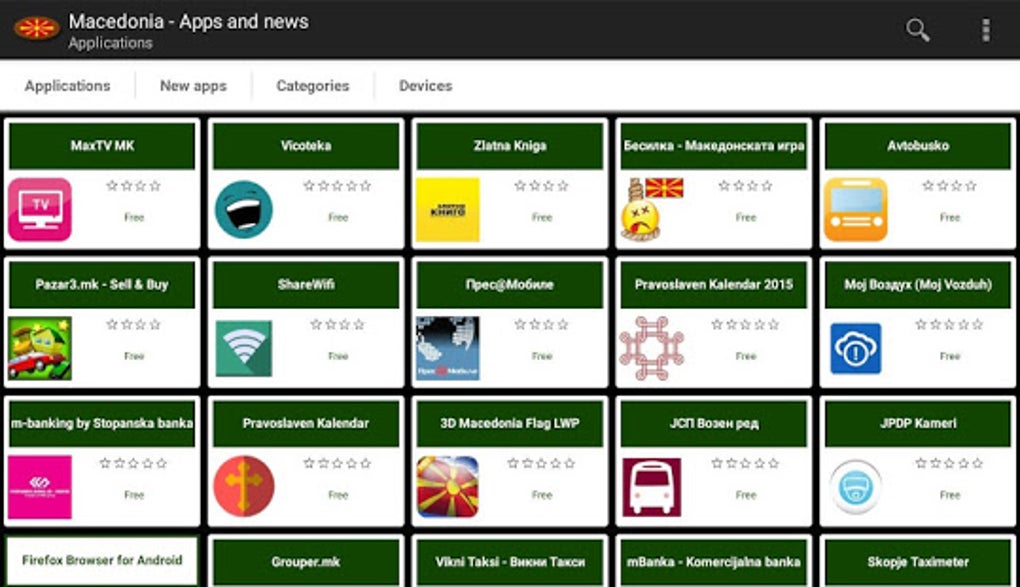
Task: Select the Pravoslaven Kalendar 2015 title
Action: pos(714,284)
